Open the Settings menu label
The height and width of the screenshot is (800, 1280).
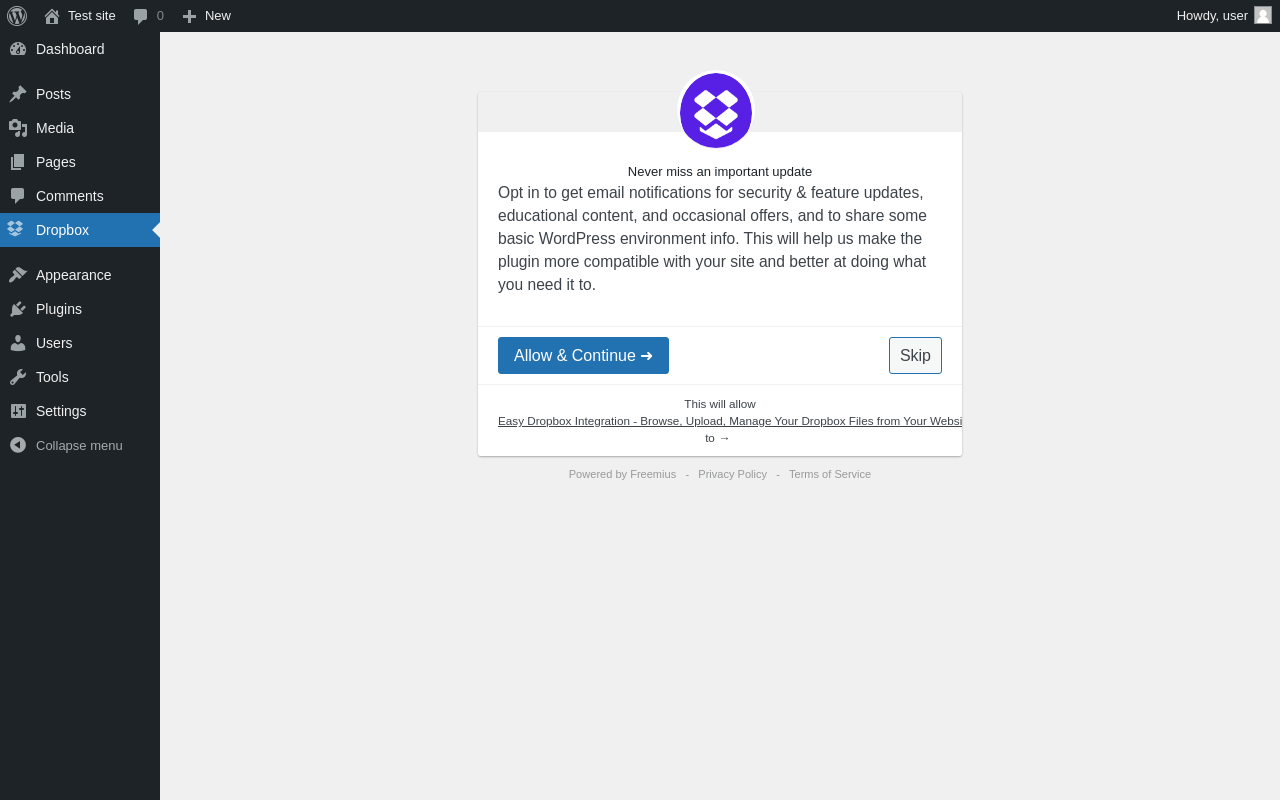click(x=61, y=411)
